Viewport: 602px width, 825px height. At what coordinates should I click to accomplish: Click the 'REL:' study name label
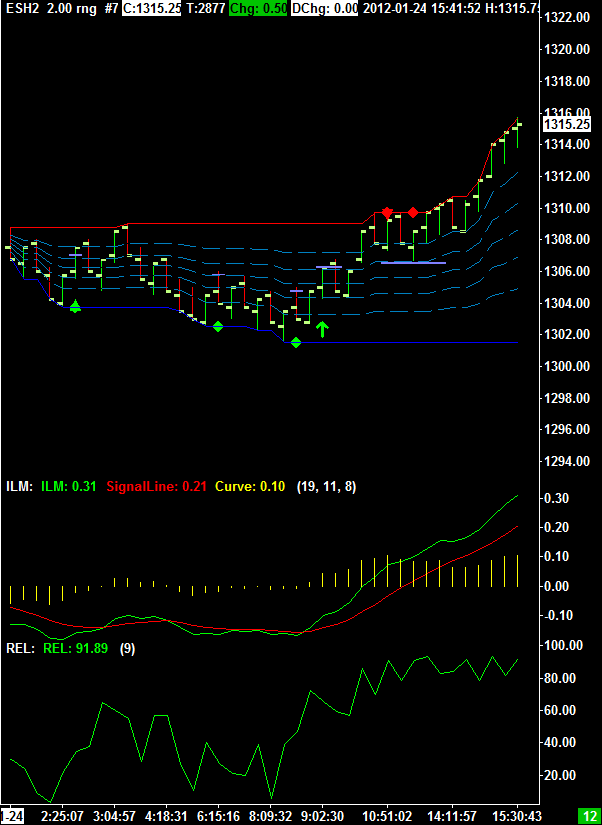(21, 649)
